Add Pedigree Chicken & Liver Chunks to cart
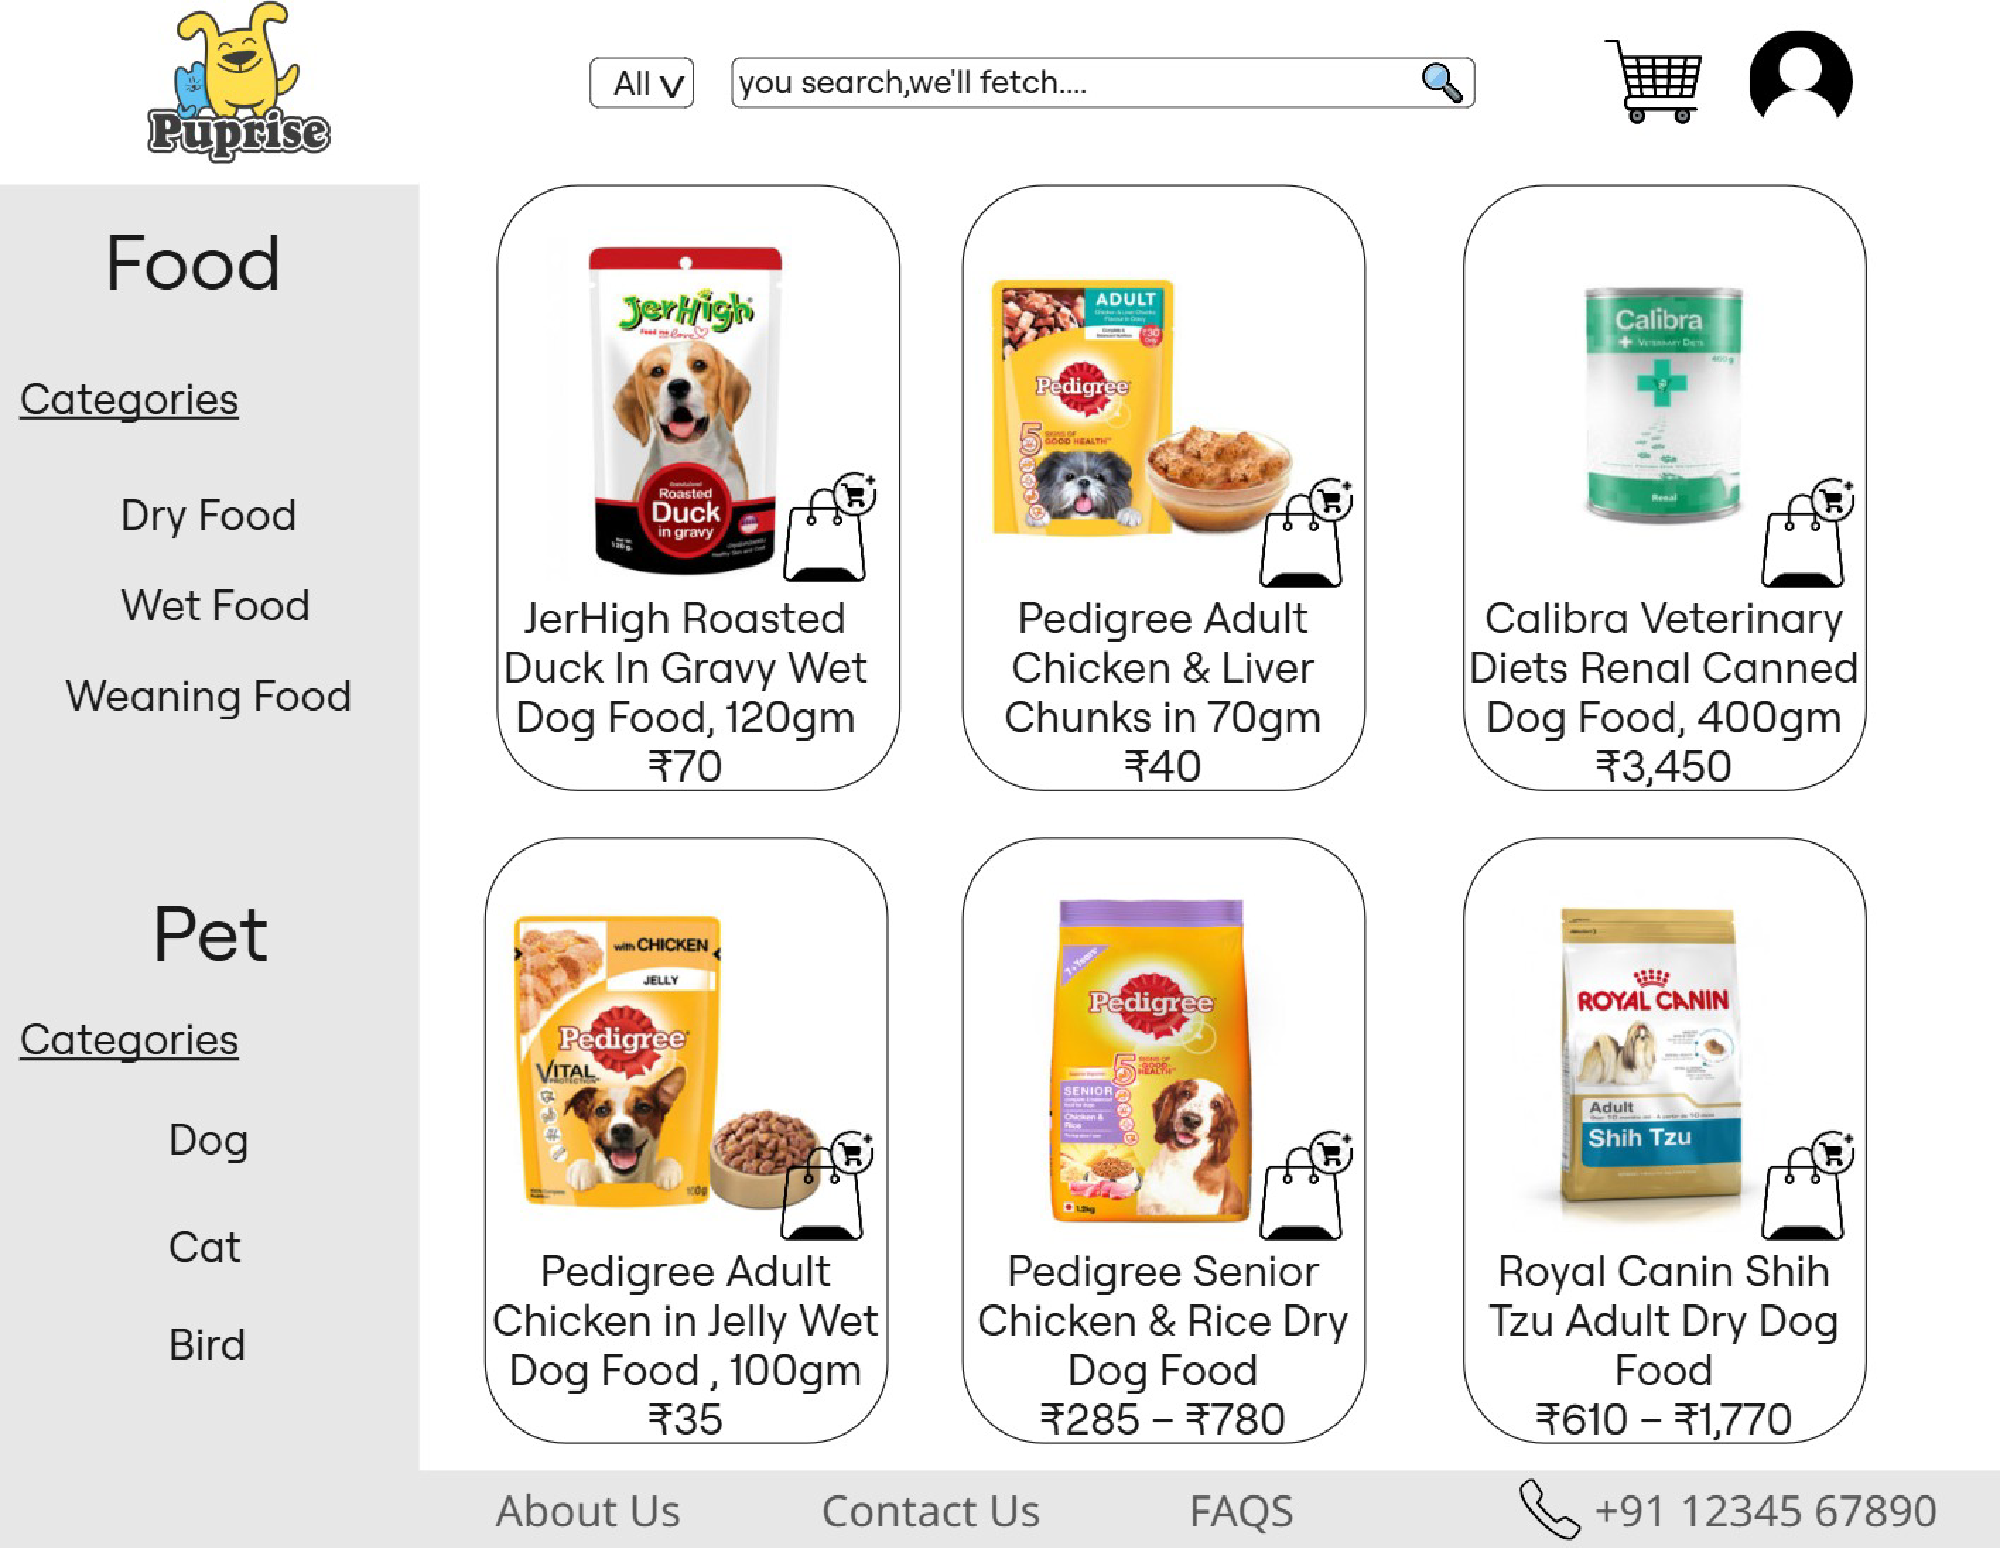This screenshot has height=1548, width=2000. click(x=1305, y=535)
